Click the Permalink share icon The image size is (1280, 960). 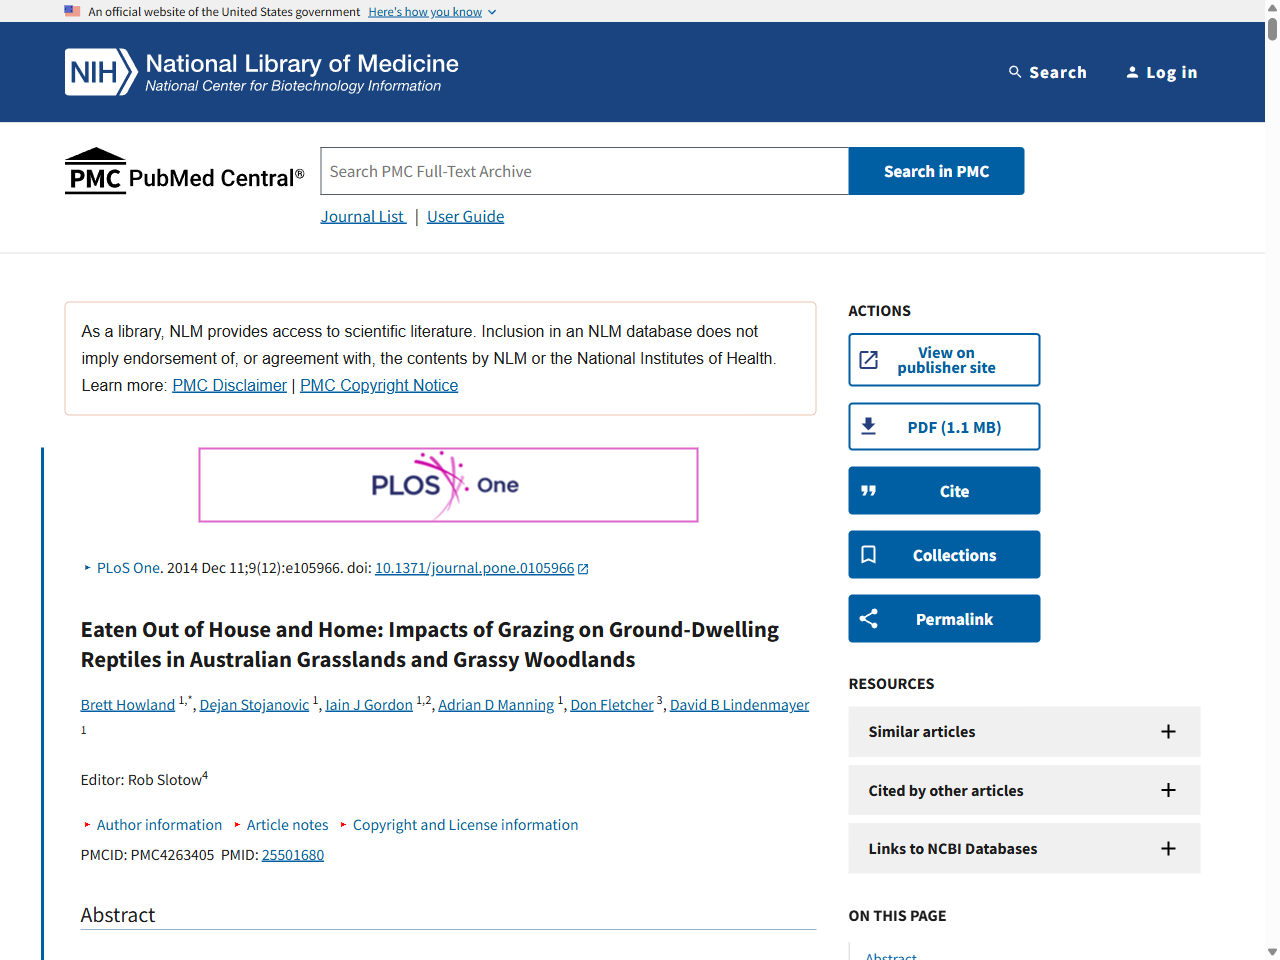868,619
